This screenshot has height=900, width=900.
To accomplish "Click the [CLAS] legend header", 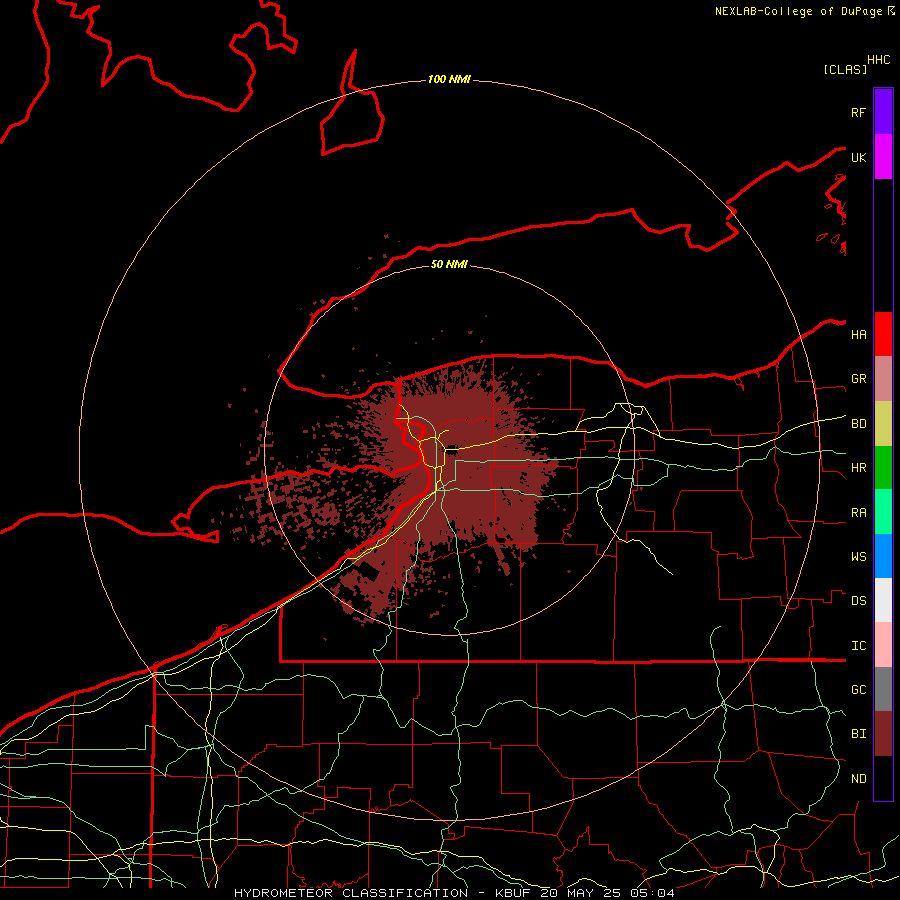I will click(845, 69).
